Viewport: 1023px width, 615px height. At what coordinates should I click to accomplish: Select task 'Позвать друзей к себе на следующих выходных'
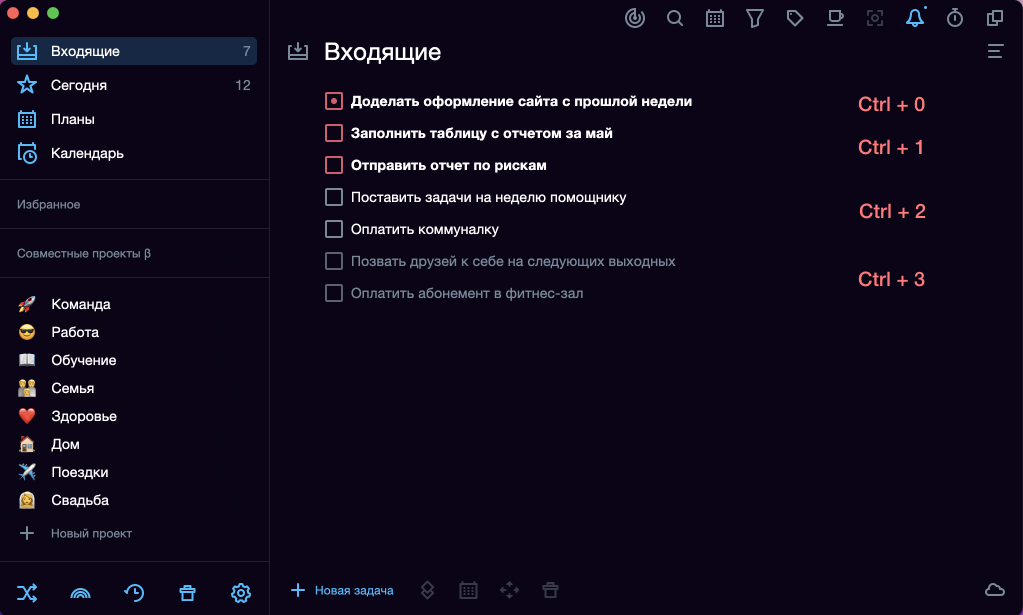[x=513, y=261]
